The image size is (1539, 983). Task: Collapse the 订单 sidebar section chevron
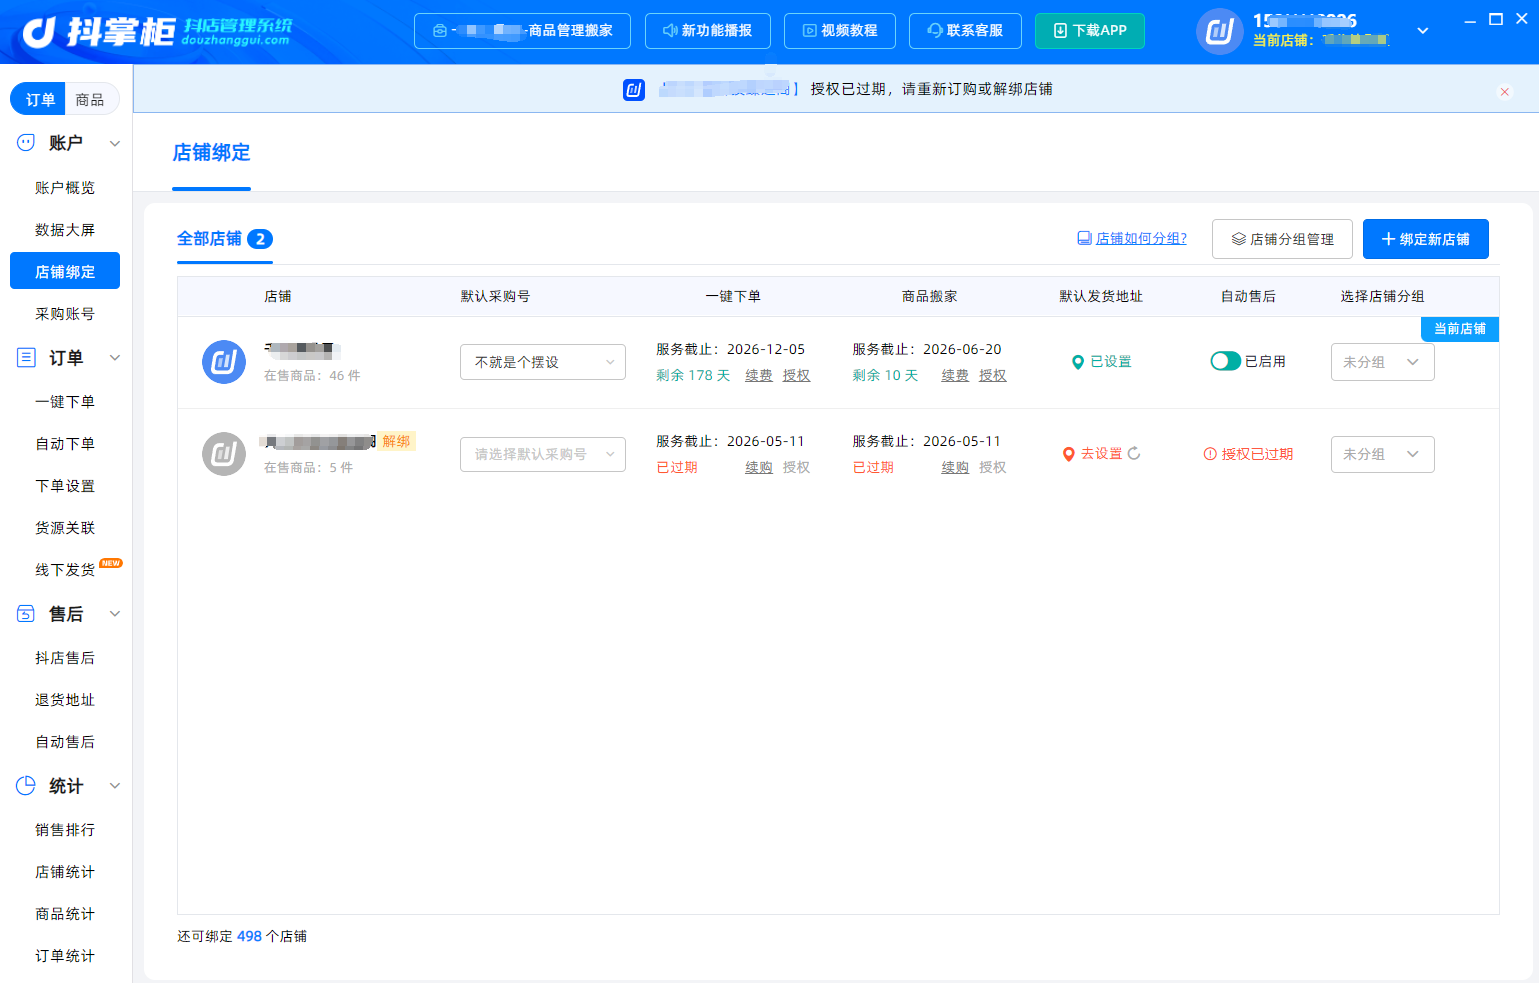coord(115,358)
